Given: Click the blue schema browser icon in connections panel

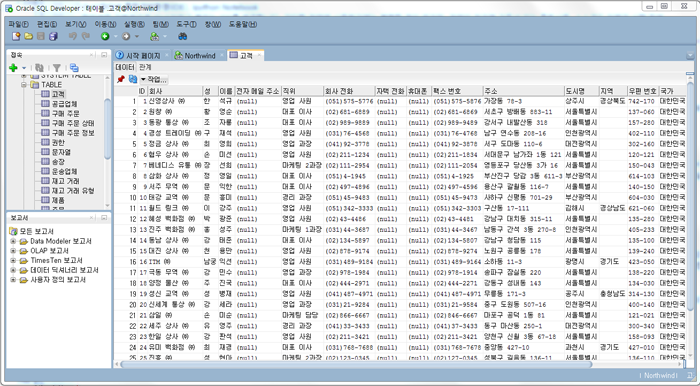Looking at the screenshot, I should click(x=74, y=68).
